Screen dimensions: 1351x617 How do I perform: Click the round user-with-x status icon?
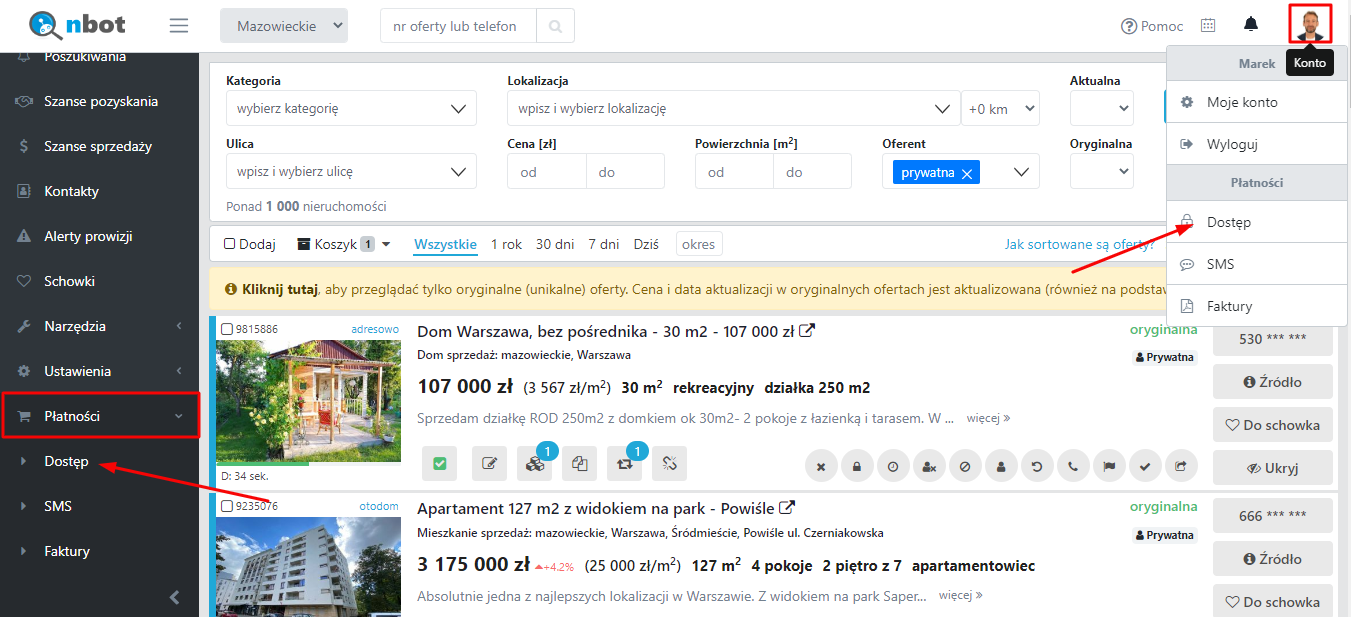pos(929,466)
